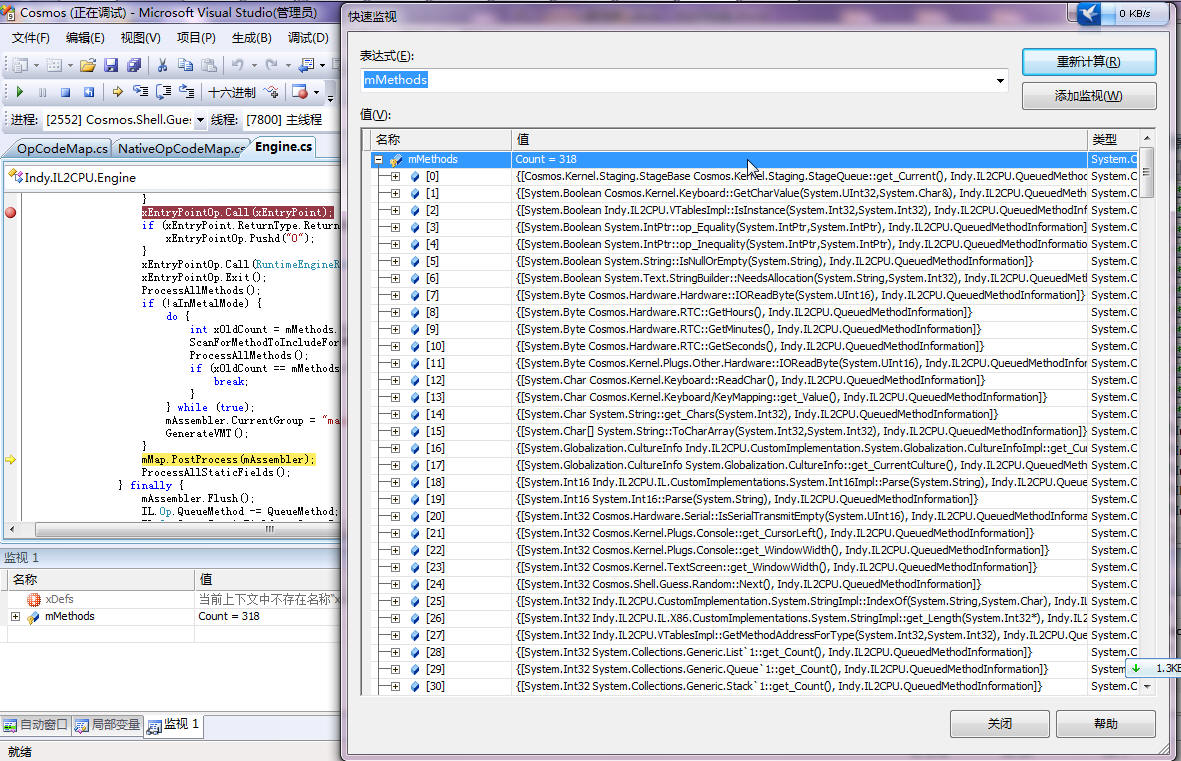Viewport: 1181px width, 761px height.
Task: Click 线程 [7800] 主线程 selector
Action: tap(284, 120)
